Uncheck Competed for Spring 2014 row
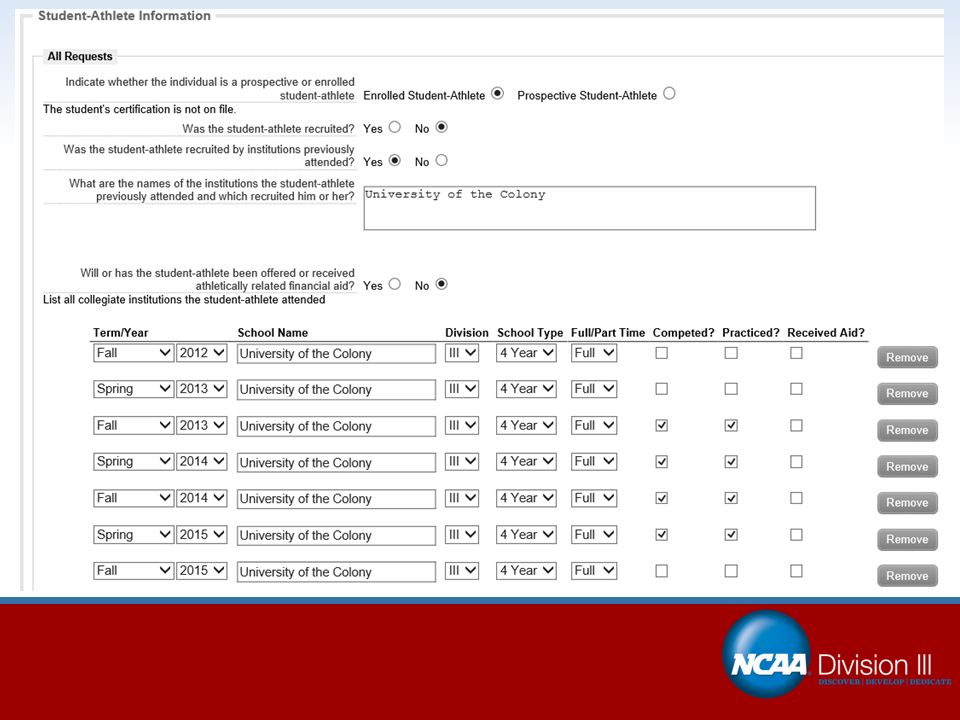The width and height of the screenshot is (960, 720). point(661,462)
